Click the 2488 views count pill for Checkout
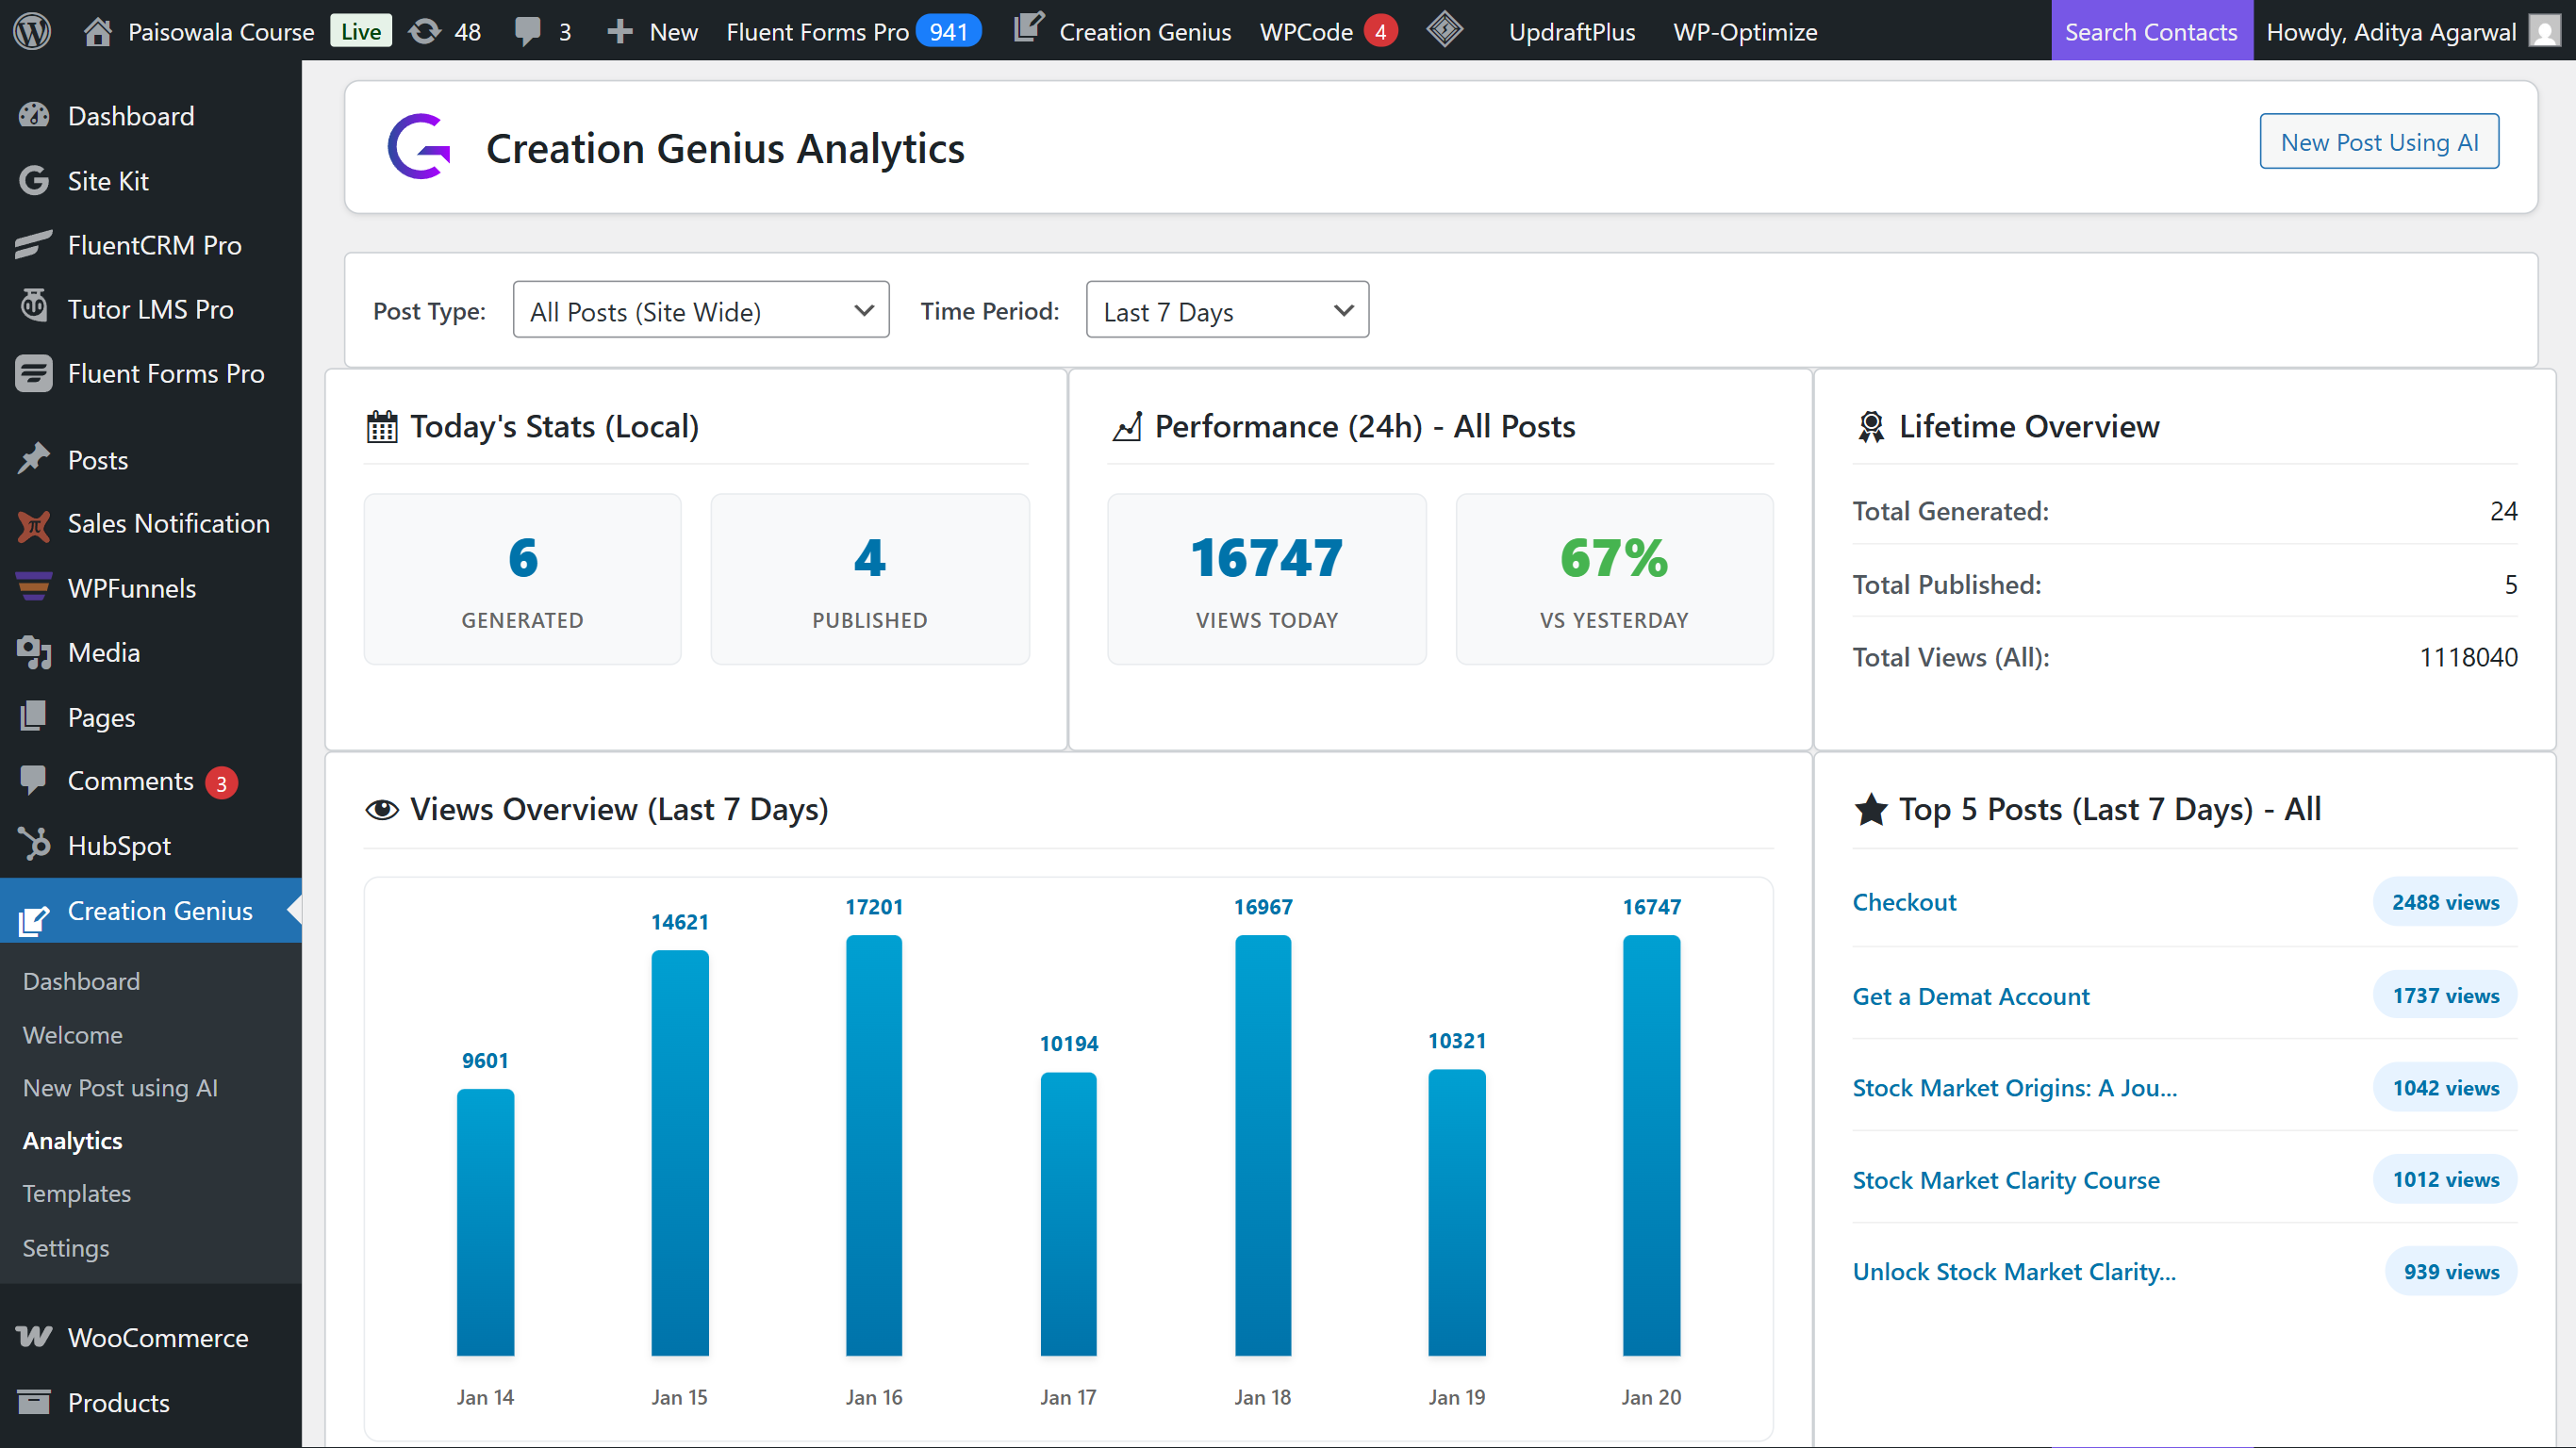The height and width of the screenshot is (1448, 2576). [2445, 901]
